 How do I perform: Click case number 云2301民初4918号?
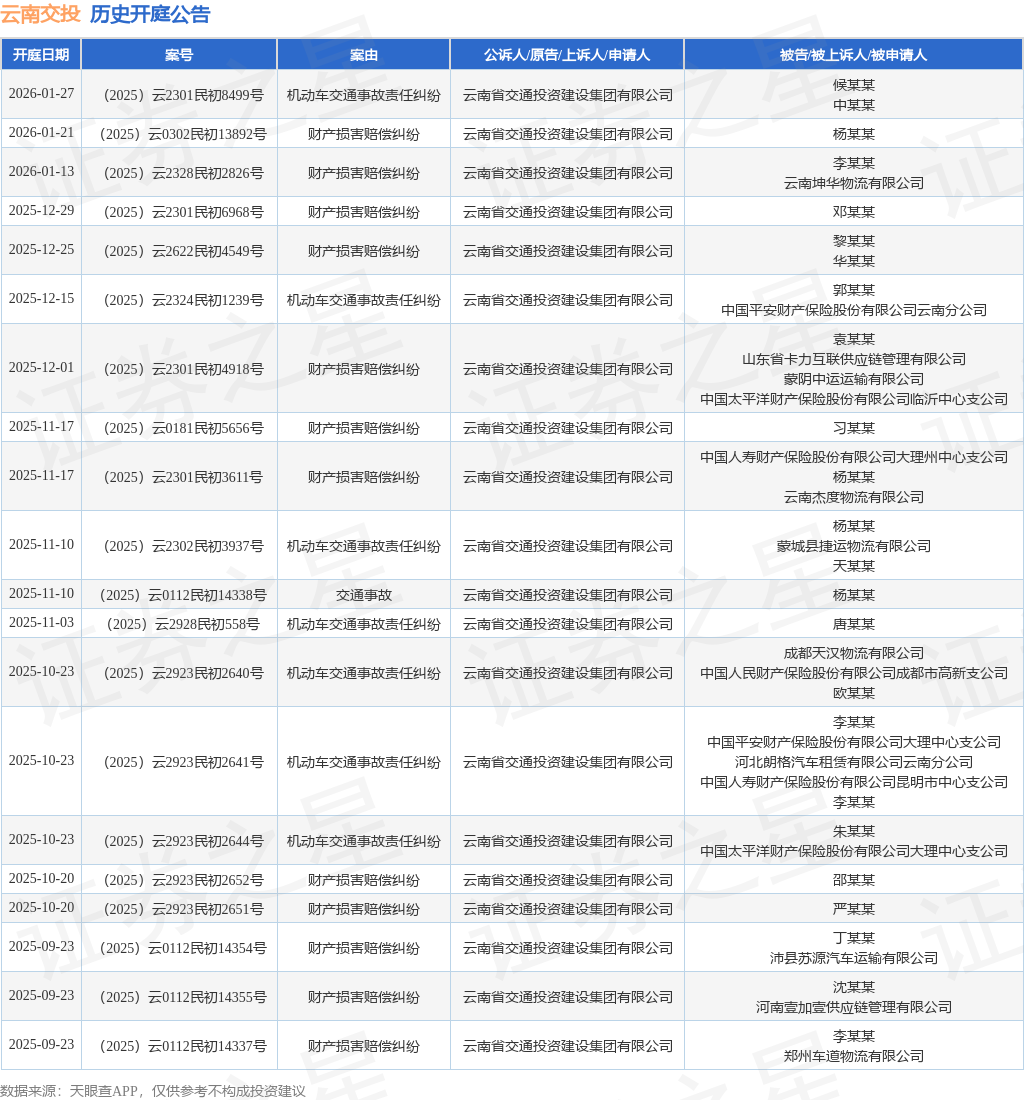pyautogui.click(x=183, y=368)
